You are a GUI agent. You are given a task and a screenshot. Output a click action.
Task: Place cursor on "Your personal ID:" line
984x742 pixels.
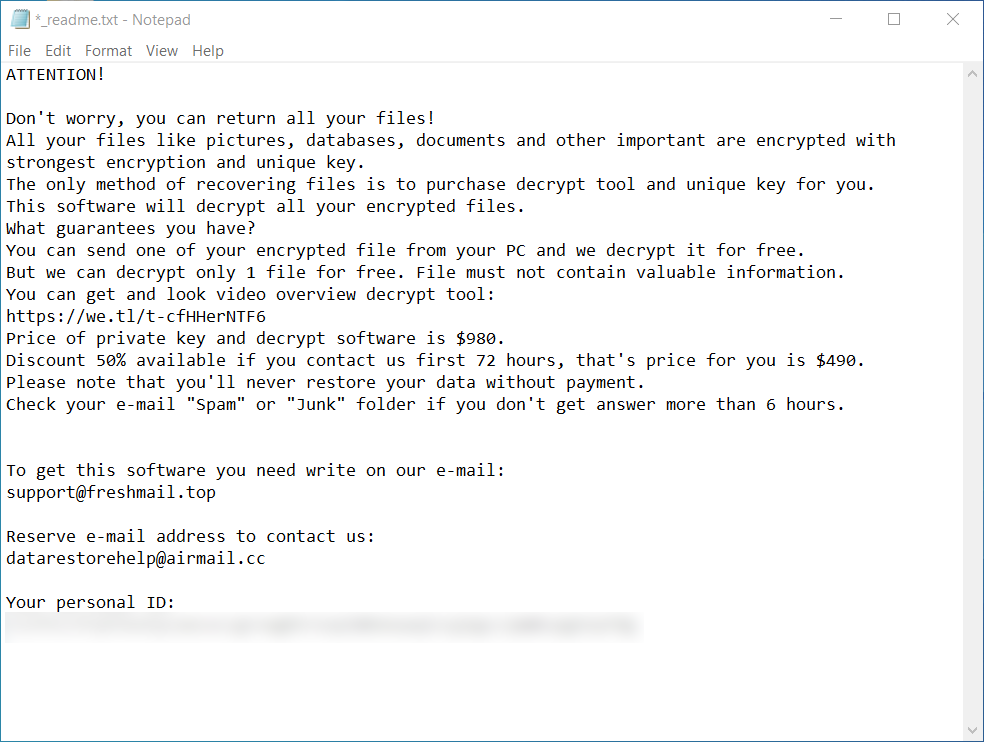[91, 602]
